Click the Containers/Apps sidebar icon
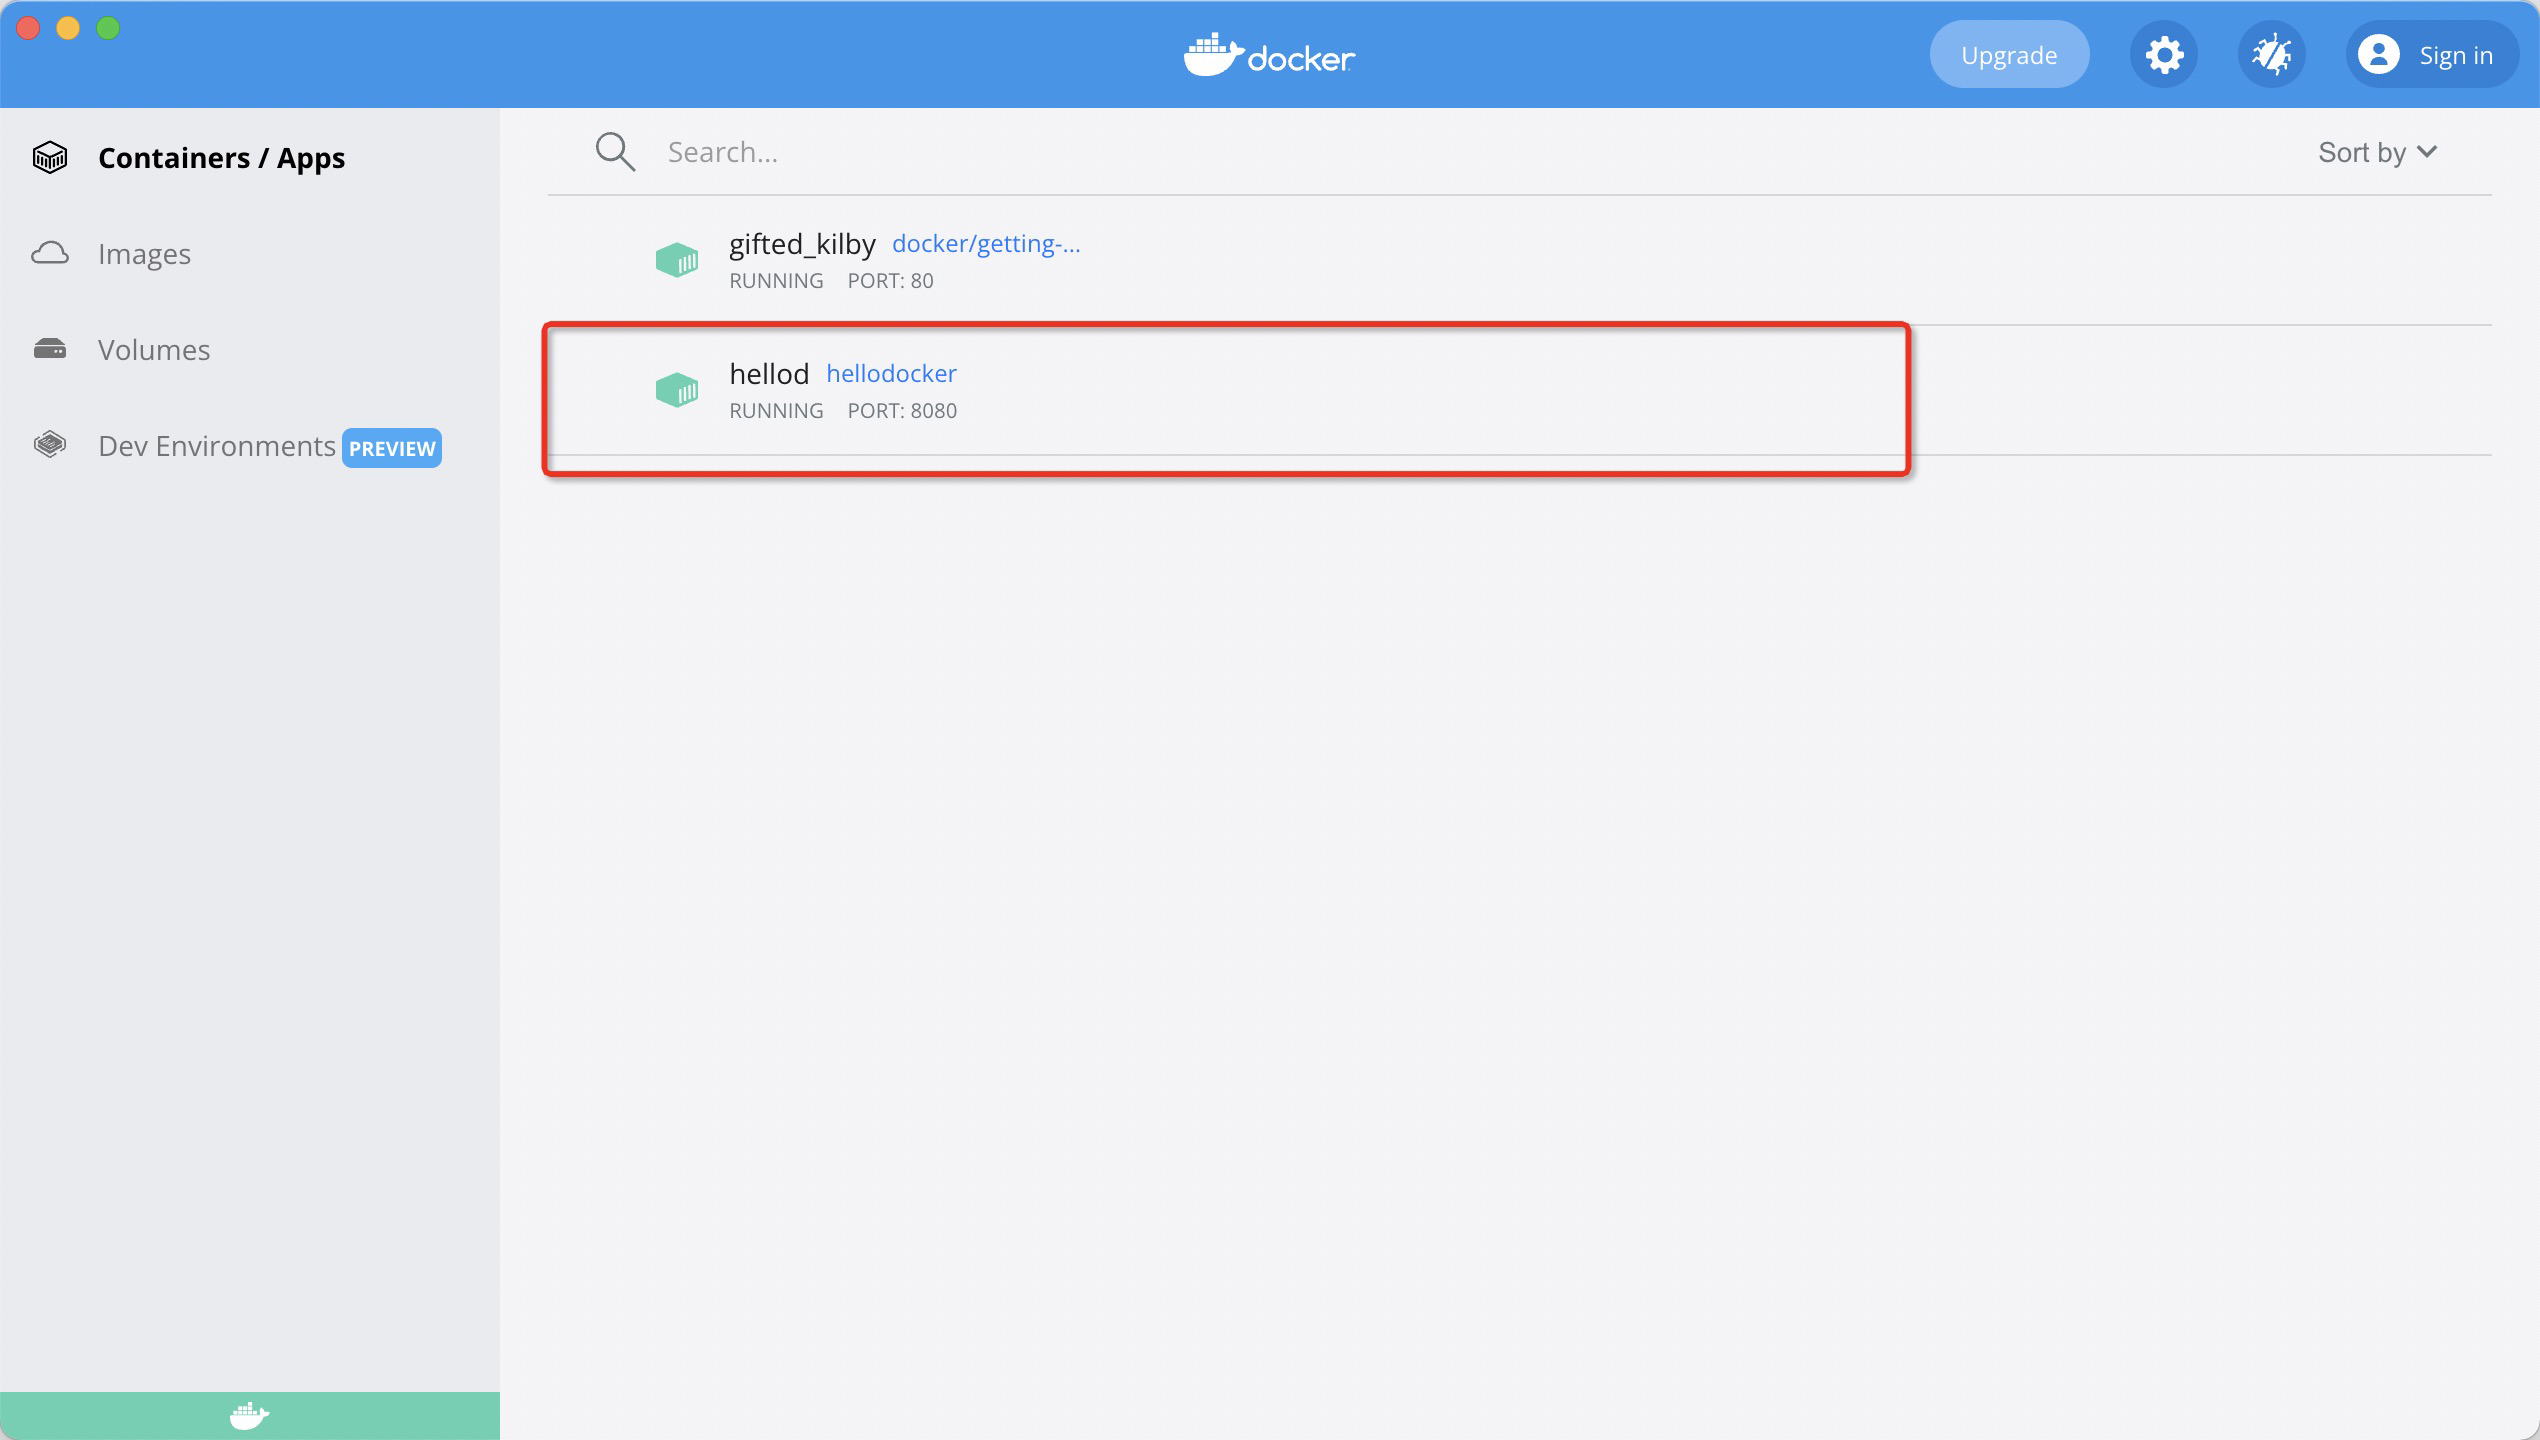Viewport: 2540px width, 1440px height. pos(51,157)
